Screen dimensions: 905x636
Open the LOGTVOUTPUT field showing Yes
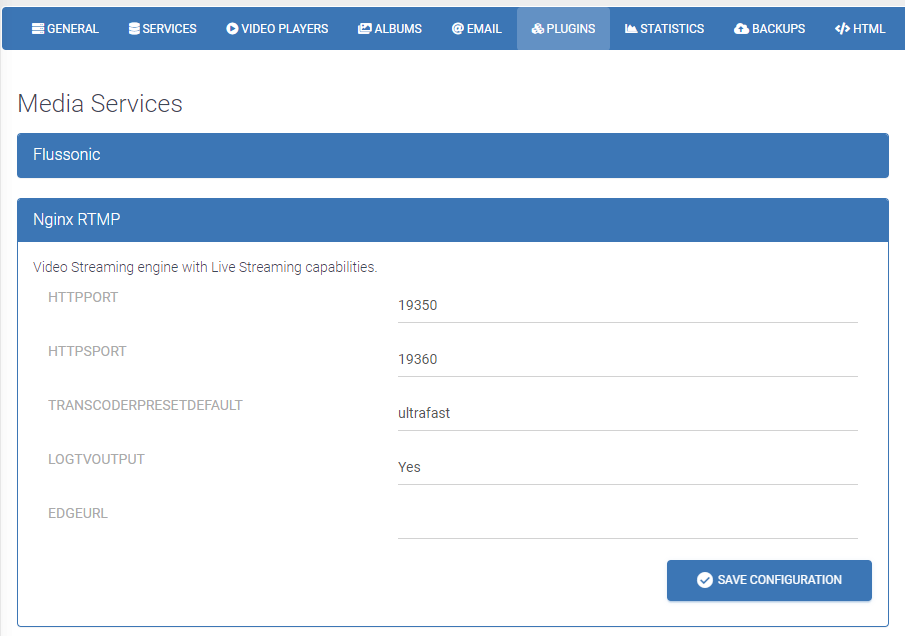click(628, 467)
